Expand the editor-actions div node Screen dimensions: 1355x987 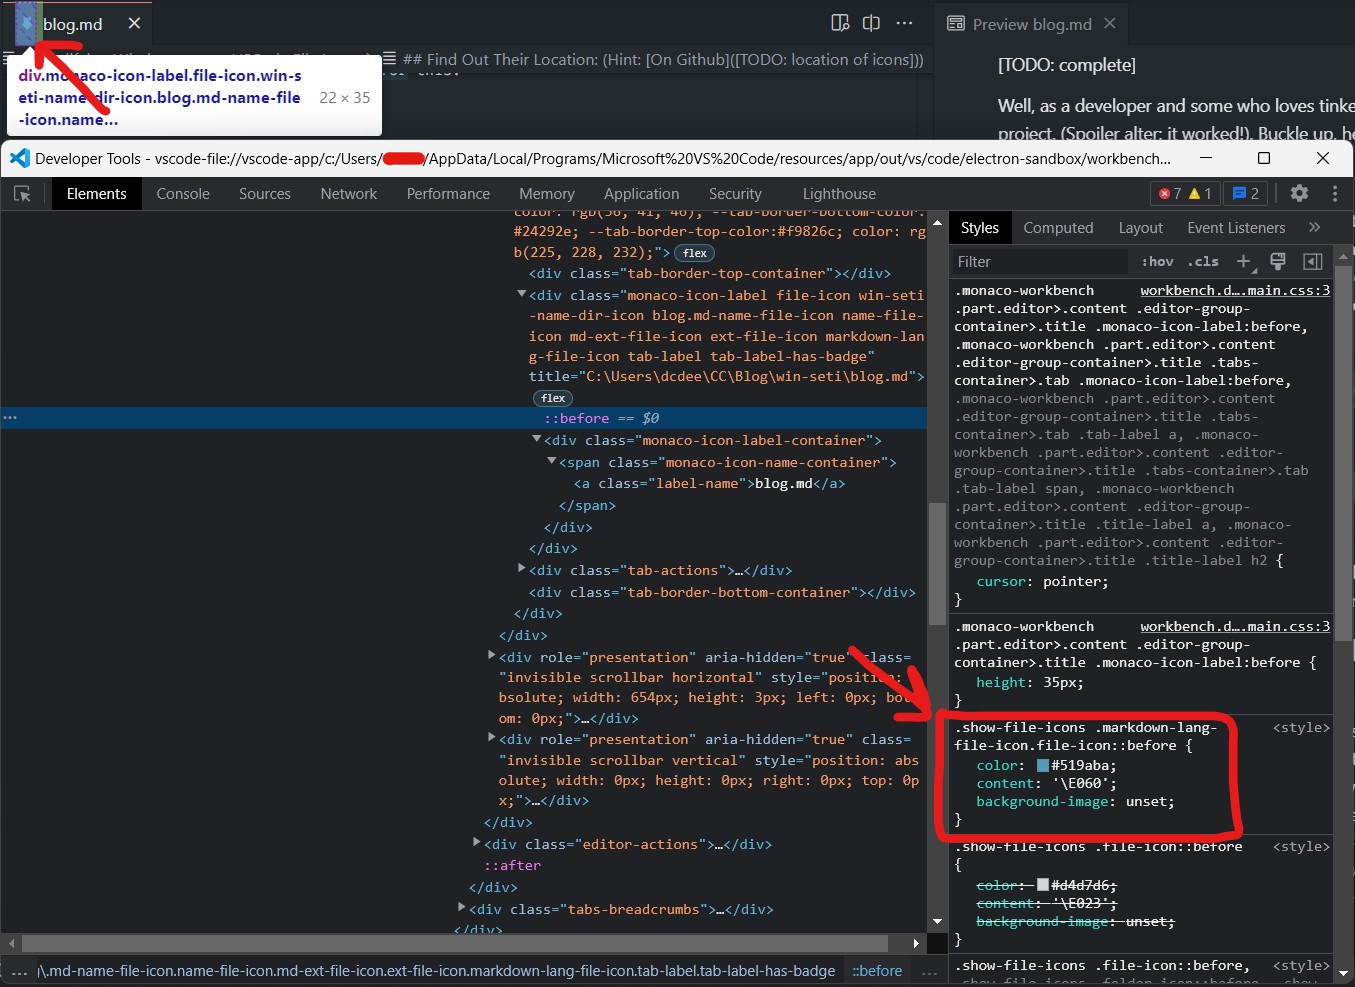(476, 843)
